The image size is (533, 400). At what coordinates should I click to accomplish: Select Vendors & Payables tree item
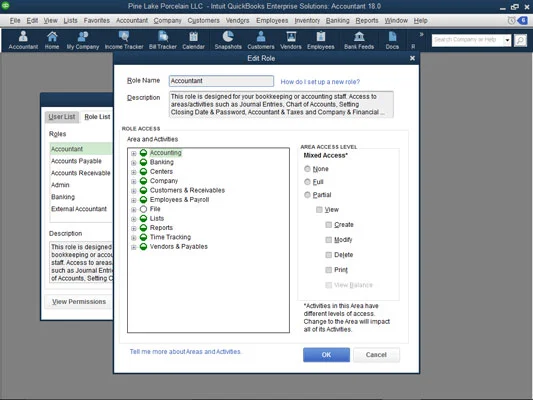(178, 246)
